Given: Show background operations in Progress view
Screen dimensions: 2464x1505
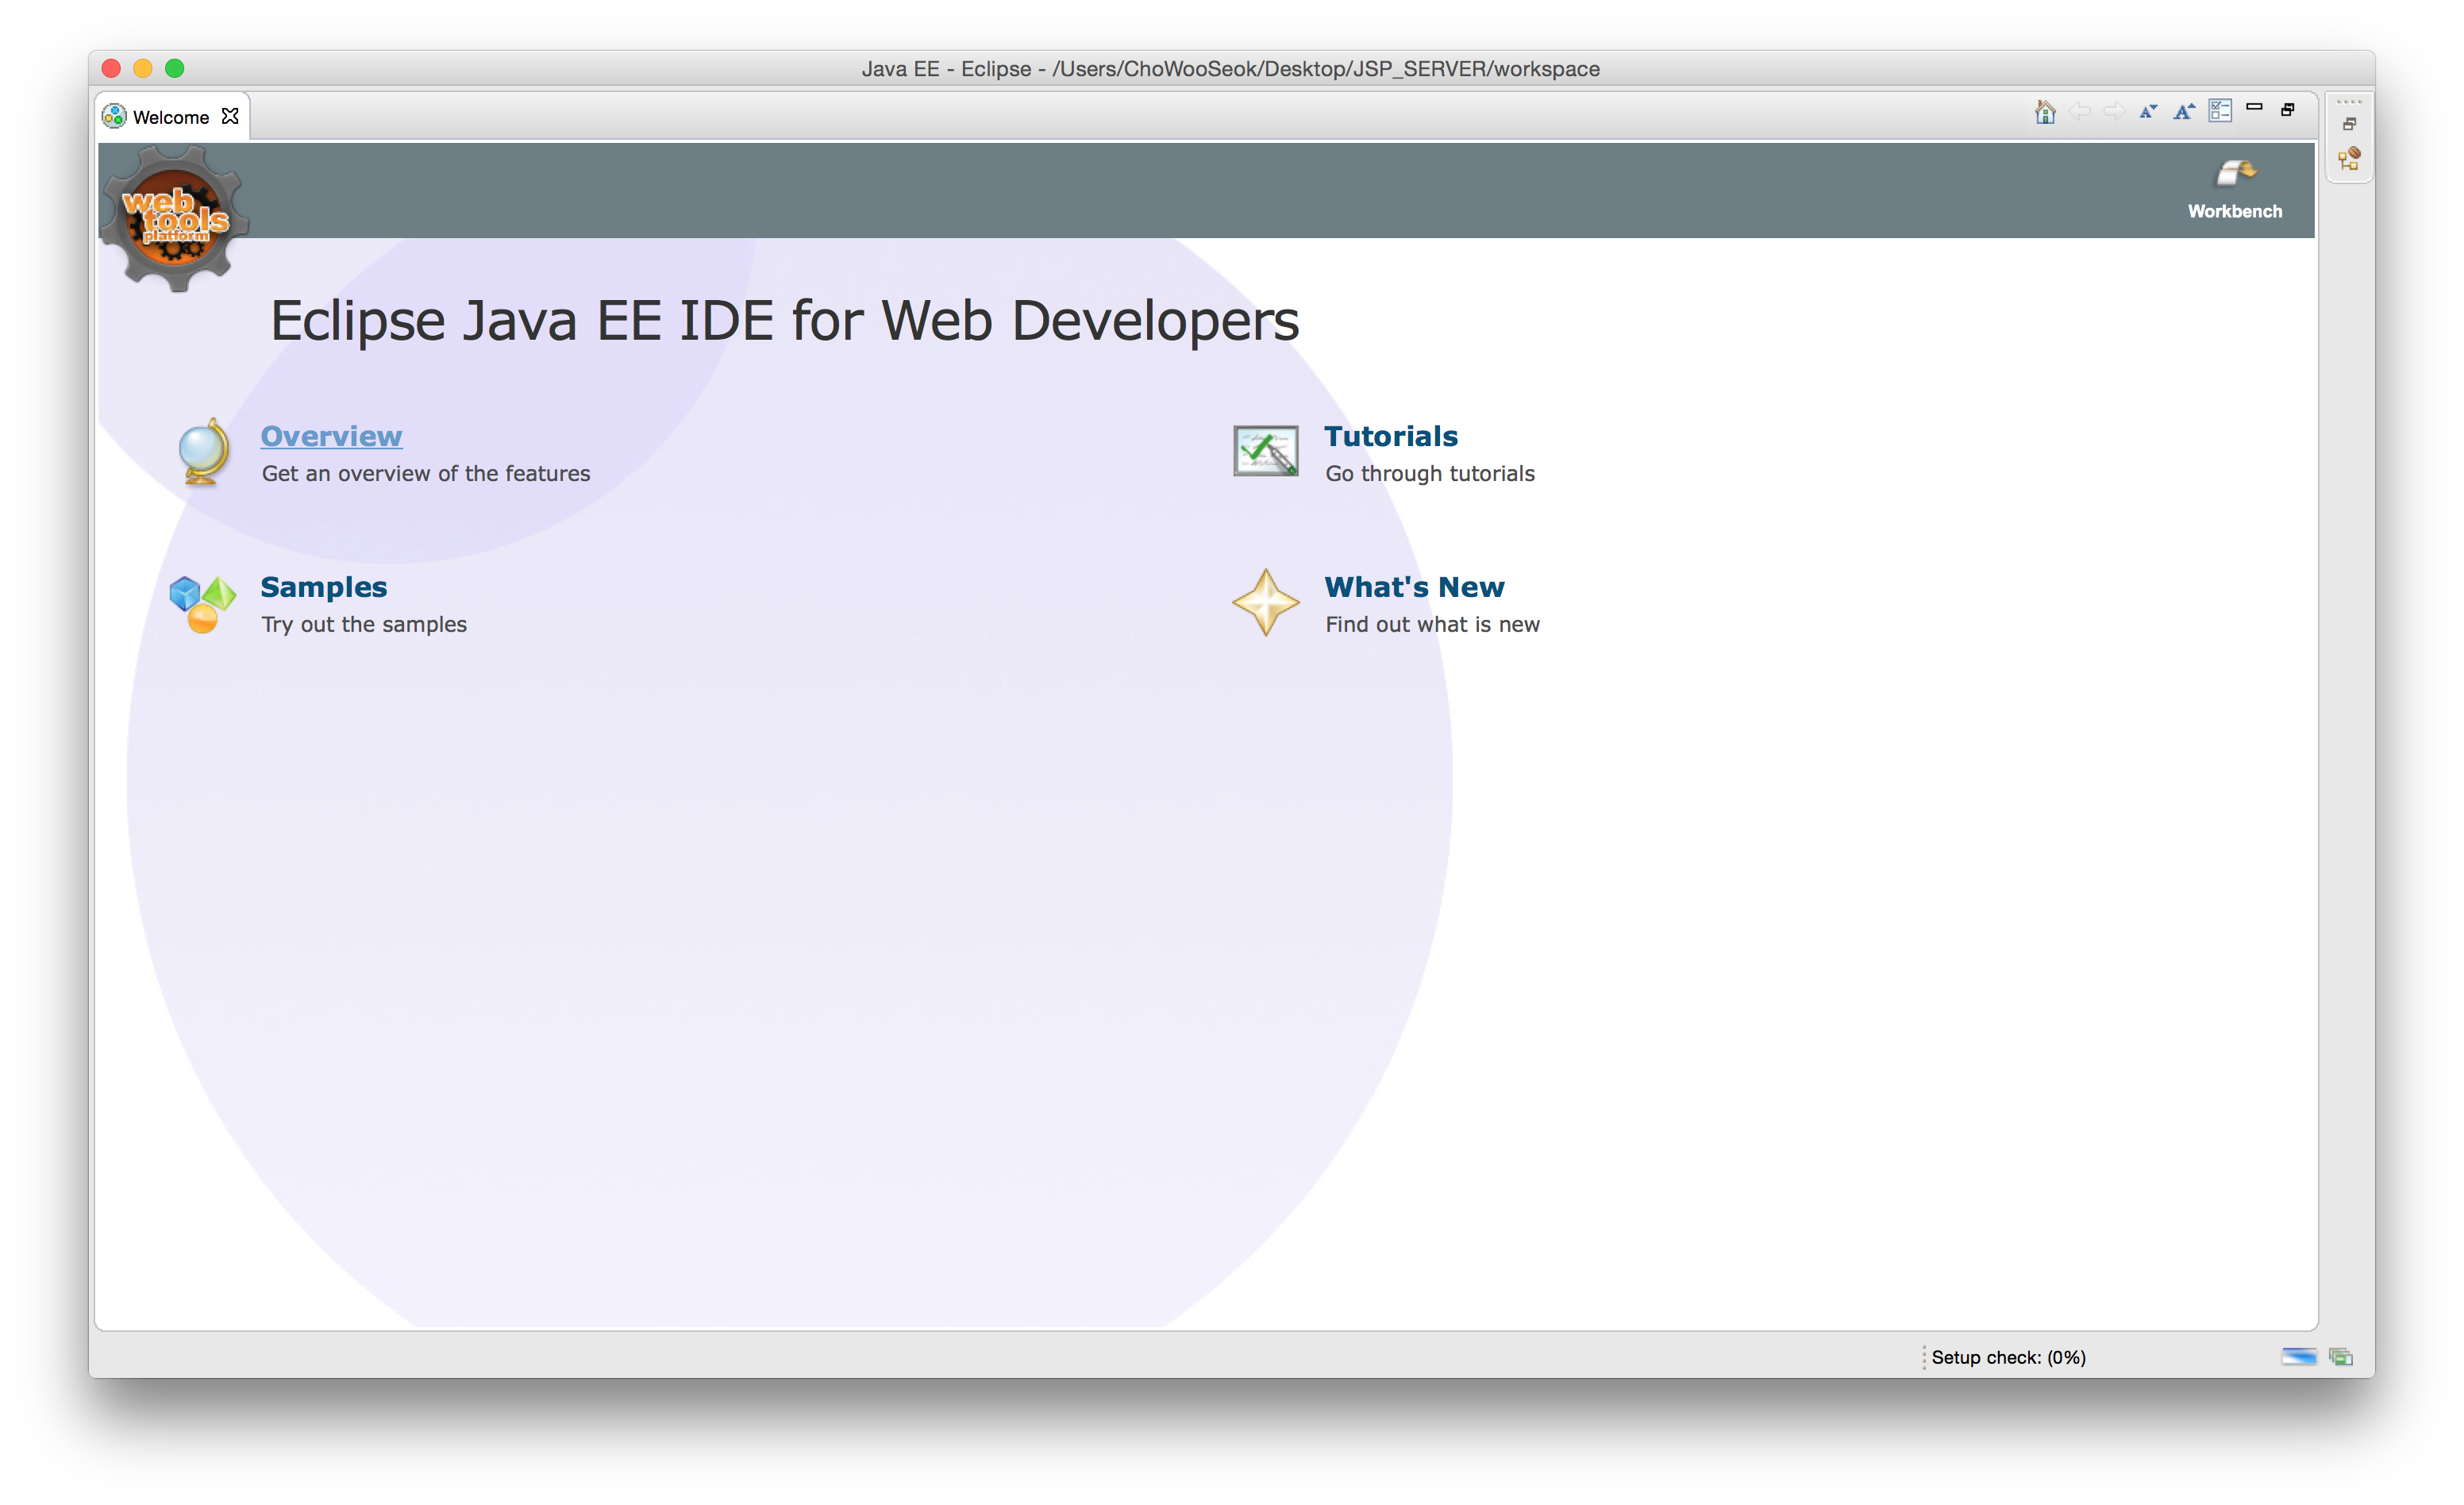Looking at the screenshot, I should tap(2340, 1357).
